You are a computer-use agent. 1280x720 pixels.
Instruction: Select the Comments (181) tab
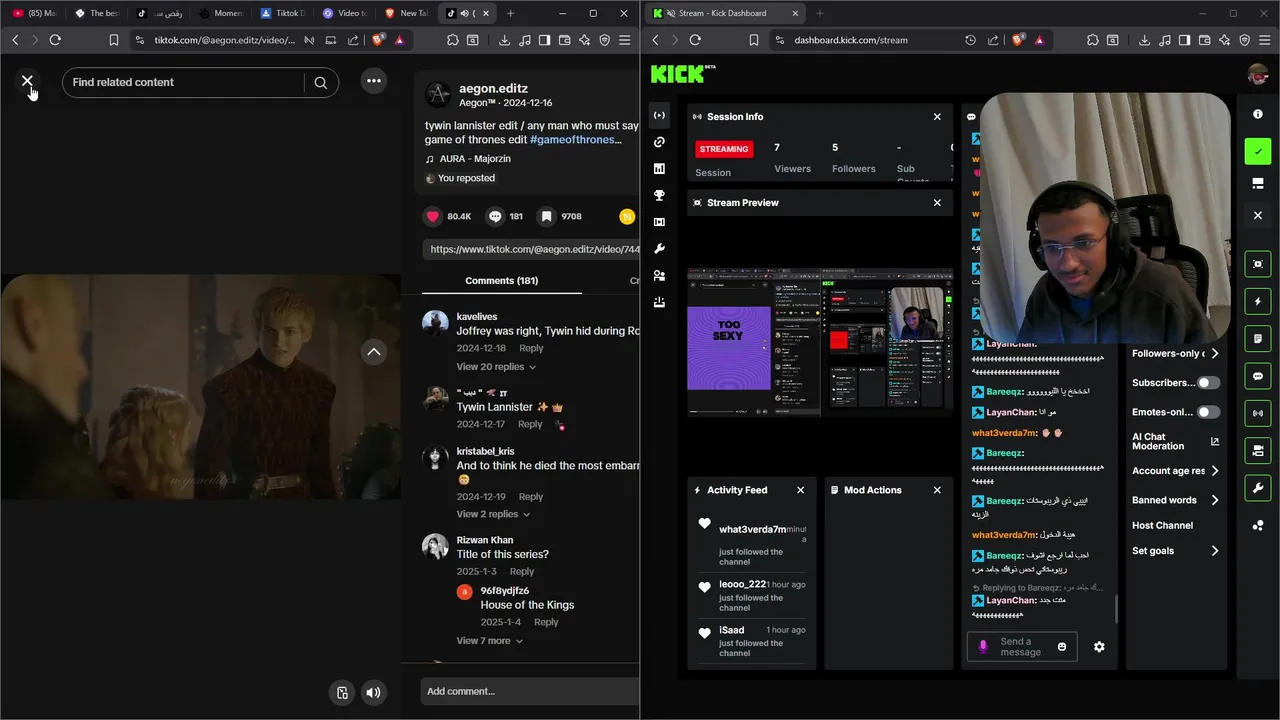click(501, 281)
